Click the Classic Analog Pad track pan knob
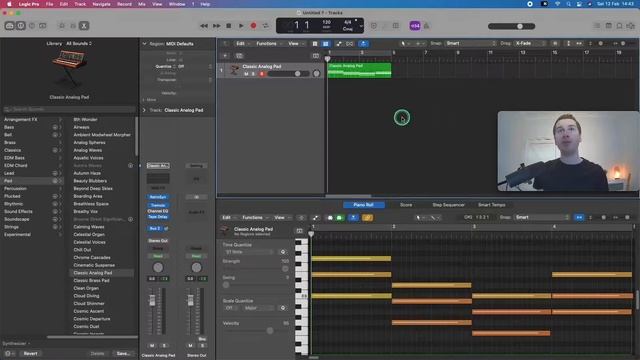This screenshot has width=640, height=360. pyautogui.click(x=316, y=73)
